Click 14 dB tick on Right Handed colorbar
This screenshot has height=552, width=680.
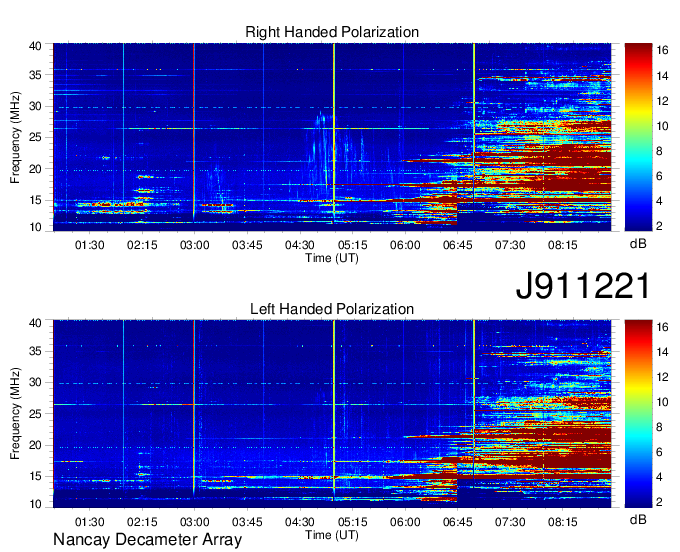tap(662, 76)
